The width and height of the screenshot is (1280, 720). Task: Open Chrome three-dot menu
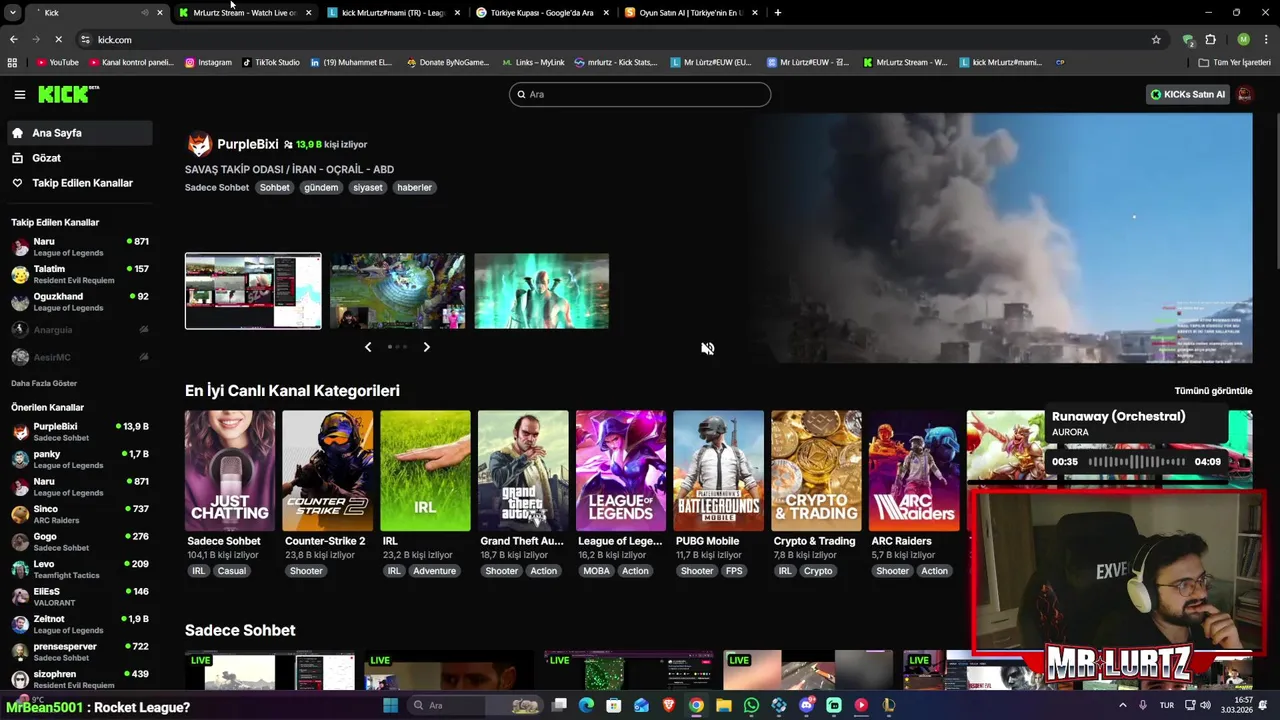coord(1266,40)
